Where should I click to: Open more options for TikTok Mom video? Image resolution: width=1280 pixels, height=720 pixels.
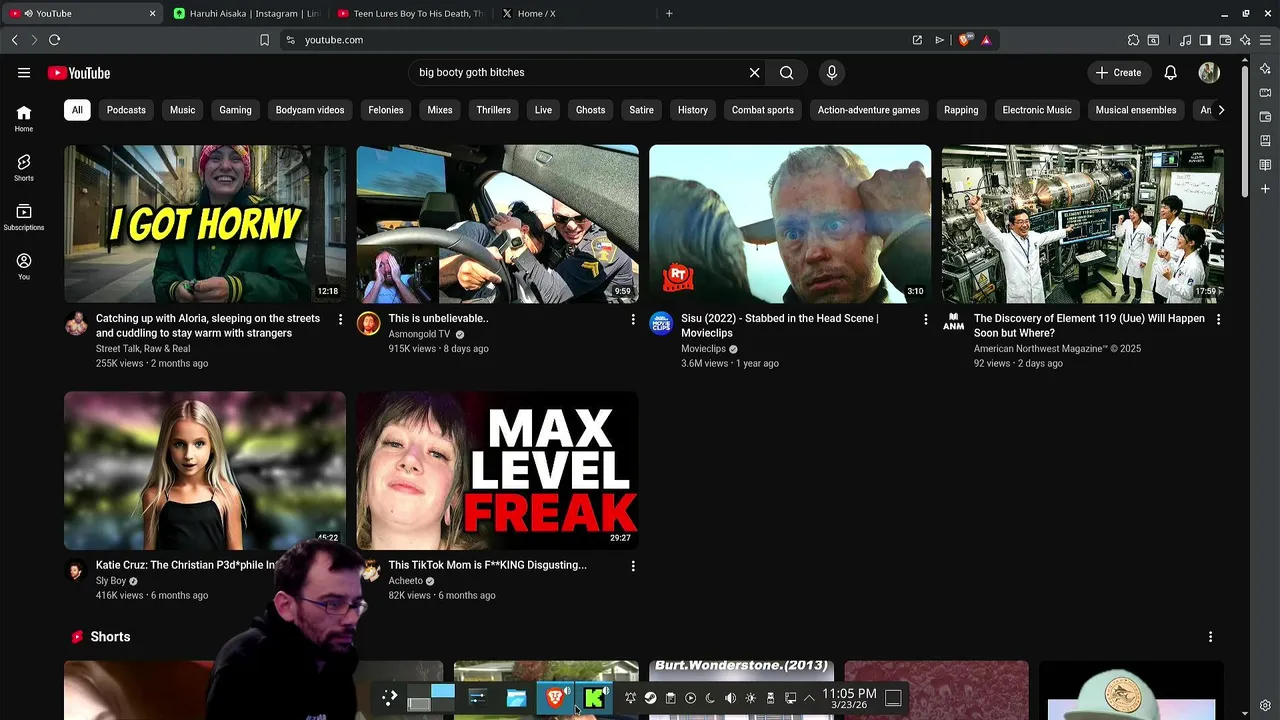click(633, 566)
